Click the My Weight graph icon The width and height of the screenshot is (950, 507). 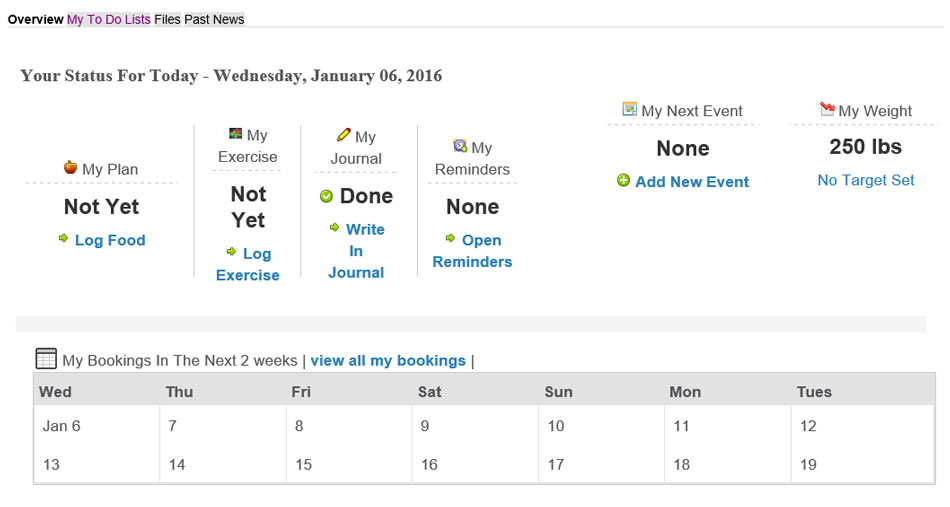(x=827, y=108)
